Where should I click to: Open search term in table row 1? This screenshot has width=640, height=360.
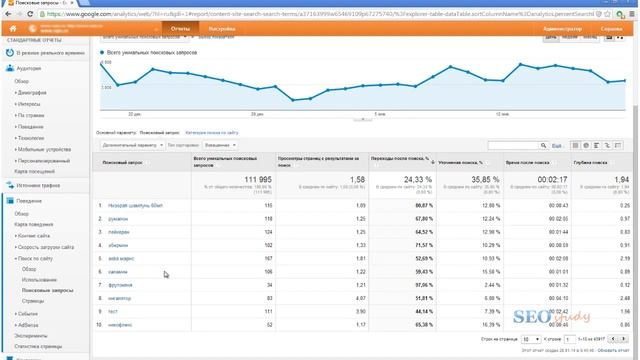[x=136, y=206]
